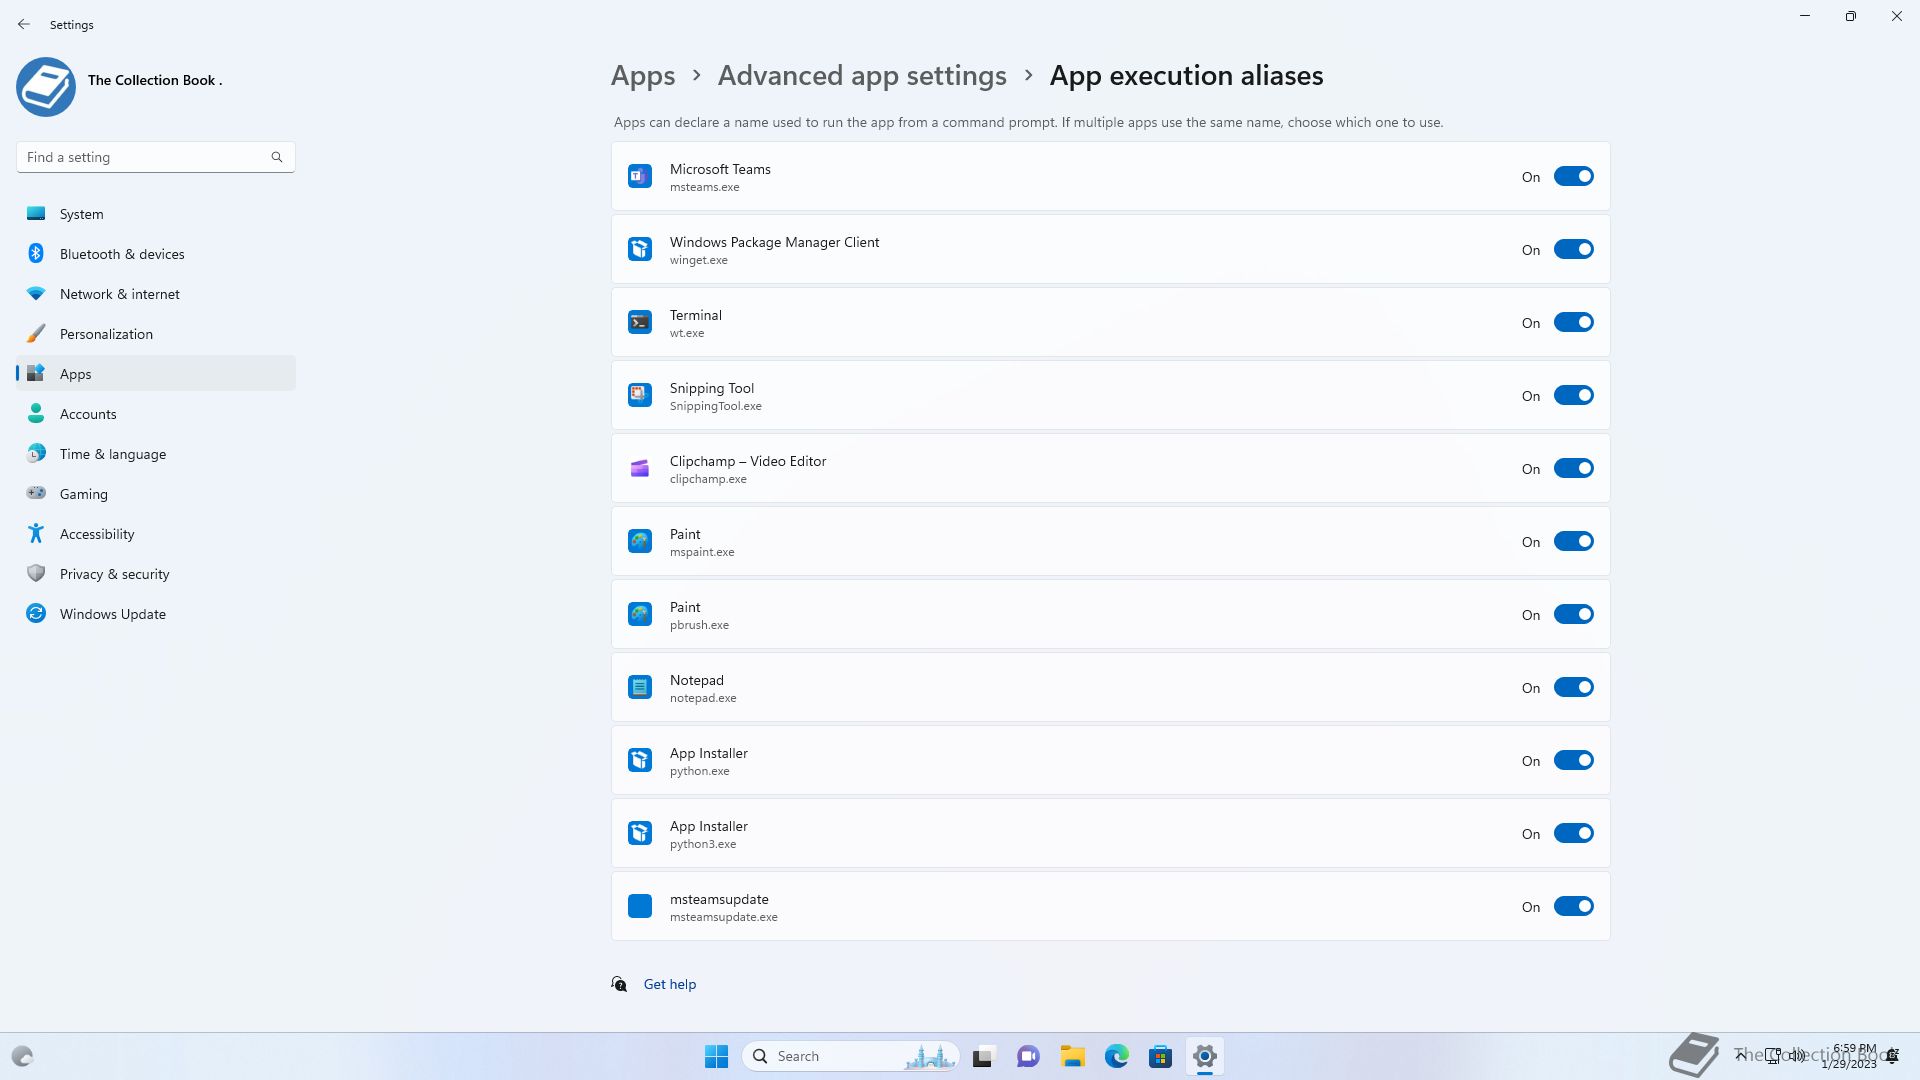Turn off the python3.exe alias
This screenshot has height=1080, width=1920.
1573,833
